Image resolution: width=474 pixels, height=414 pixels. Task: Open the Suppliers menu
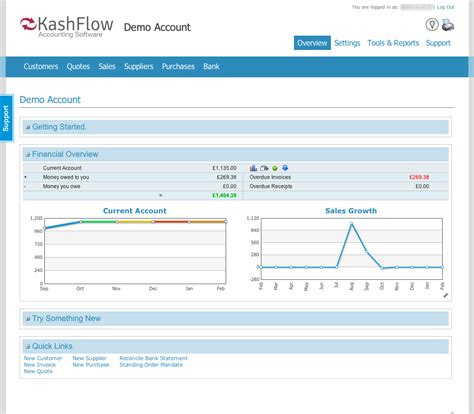tap(139, 66)
